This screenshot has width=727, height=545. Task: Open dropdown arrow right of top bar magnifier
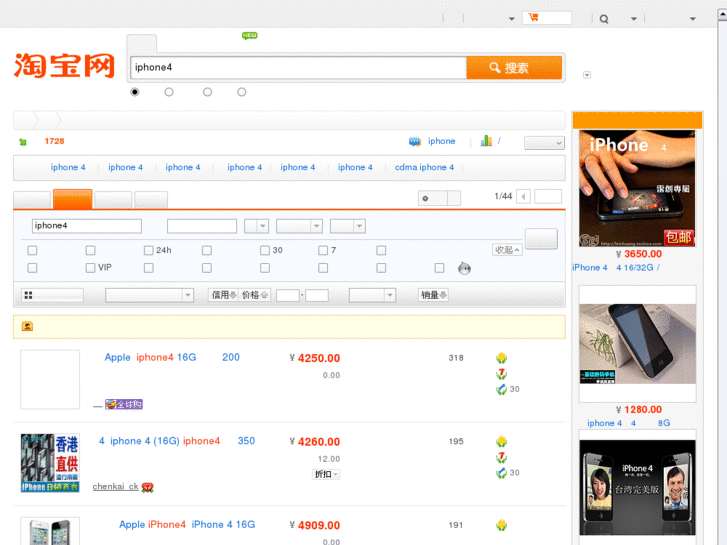coord(634,19)
